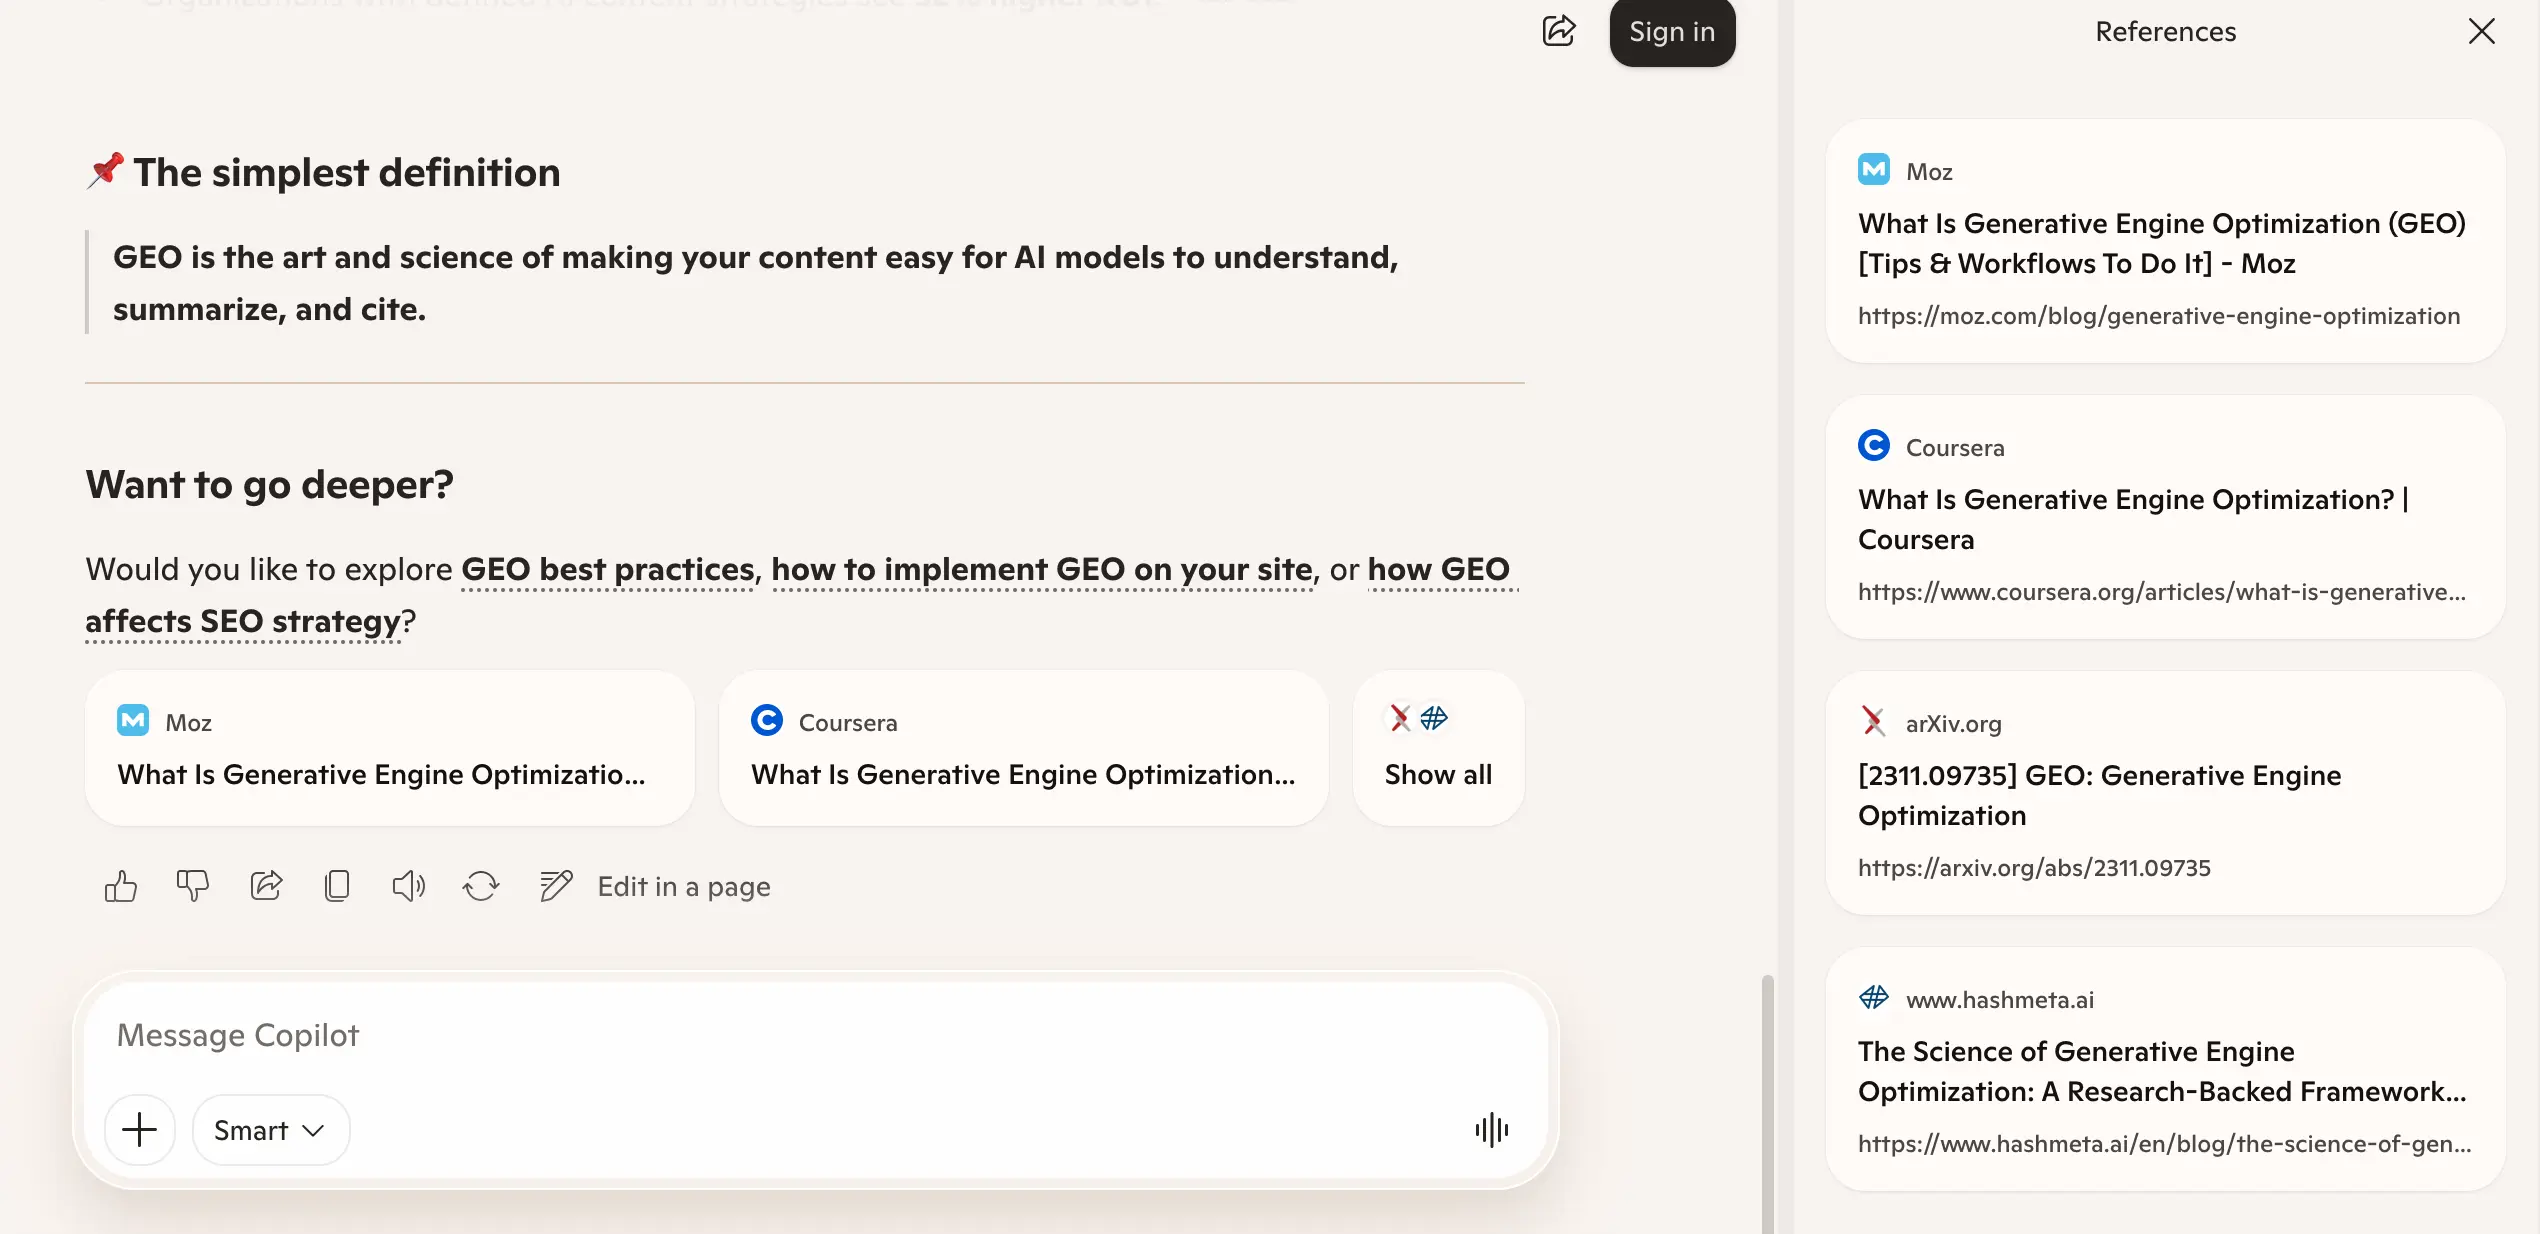Click the pushpin emoji beside the heading
The image size is (2540, 1234).
[x=105, y=171]
